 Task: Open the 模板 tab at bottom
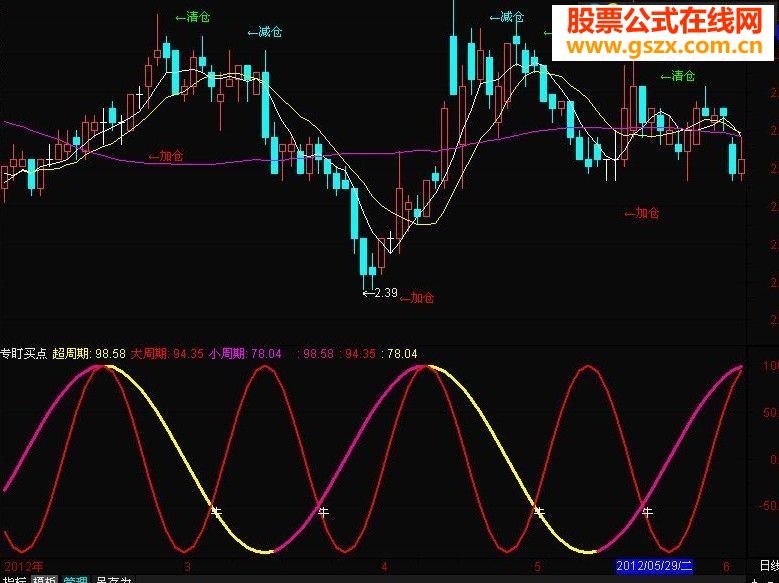[x=45, y=580]
